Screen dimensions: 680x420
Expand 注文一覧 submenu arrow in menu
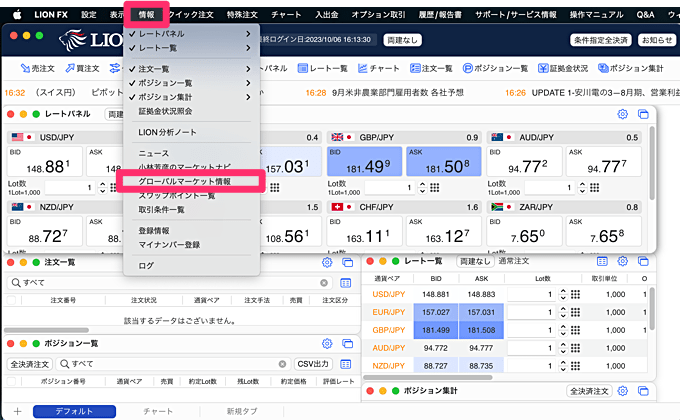(x=248, y=69)
